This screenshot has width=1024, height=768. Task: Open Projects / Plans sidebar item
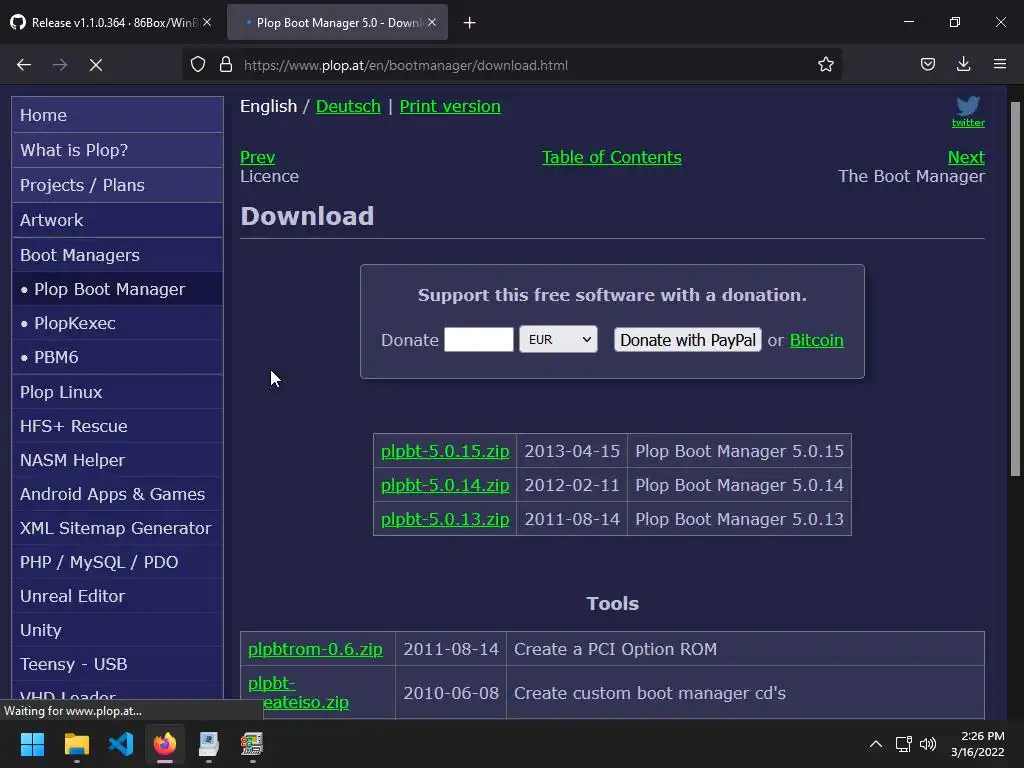click(x=118, y=185)
